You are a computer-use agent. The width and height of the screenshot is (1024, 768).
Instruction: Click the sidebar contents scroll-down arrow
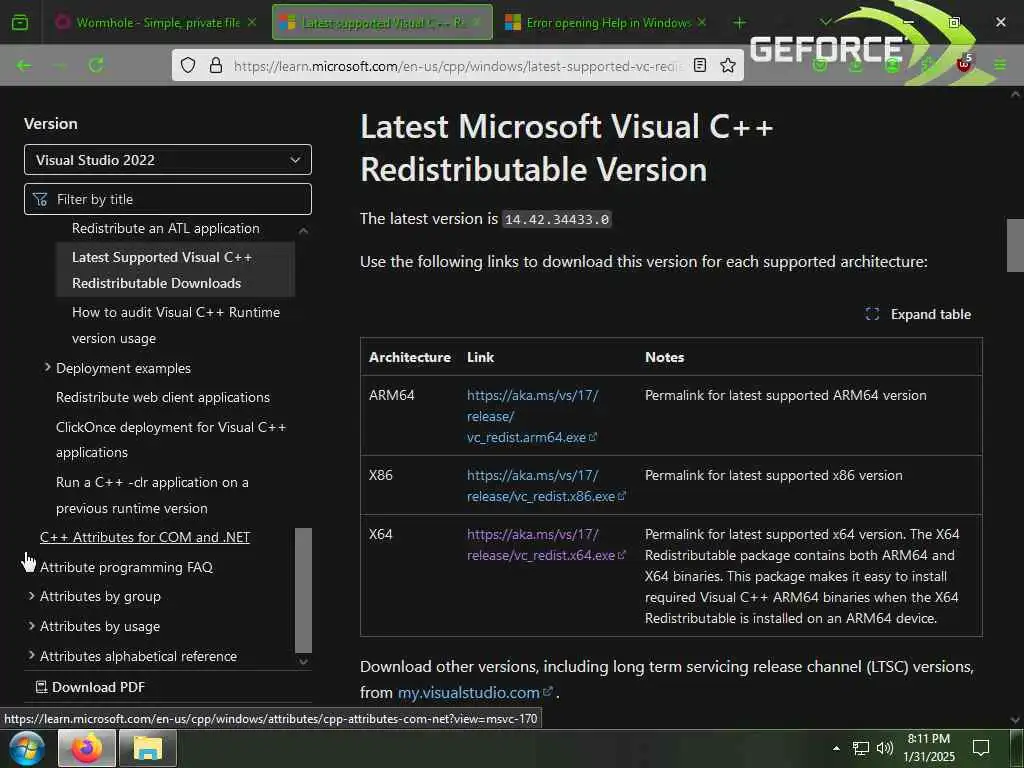[303, 662]
